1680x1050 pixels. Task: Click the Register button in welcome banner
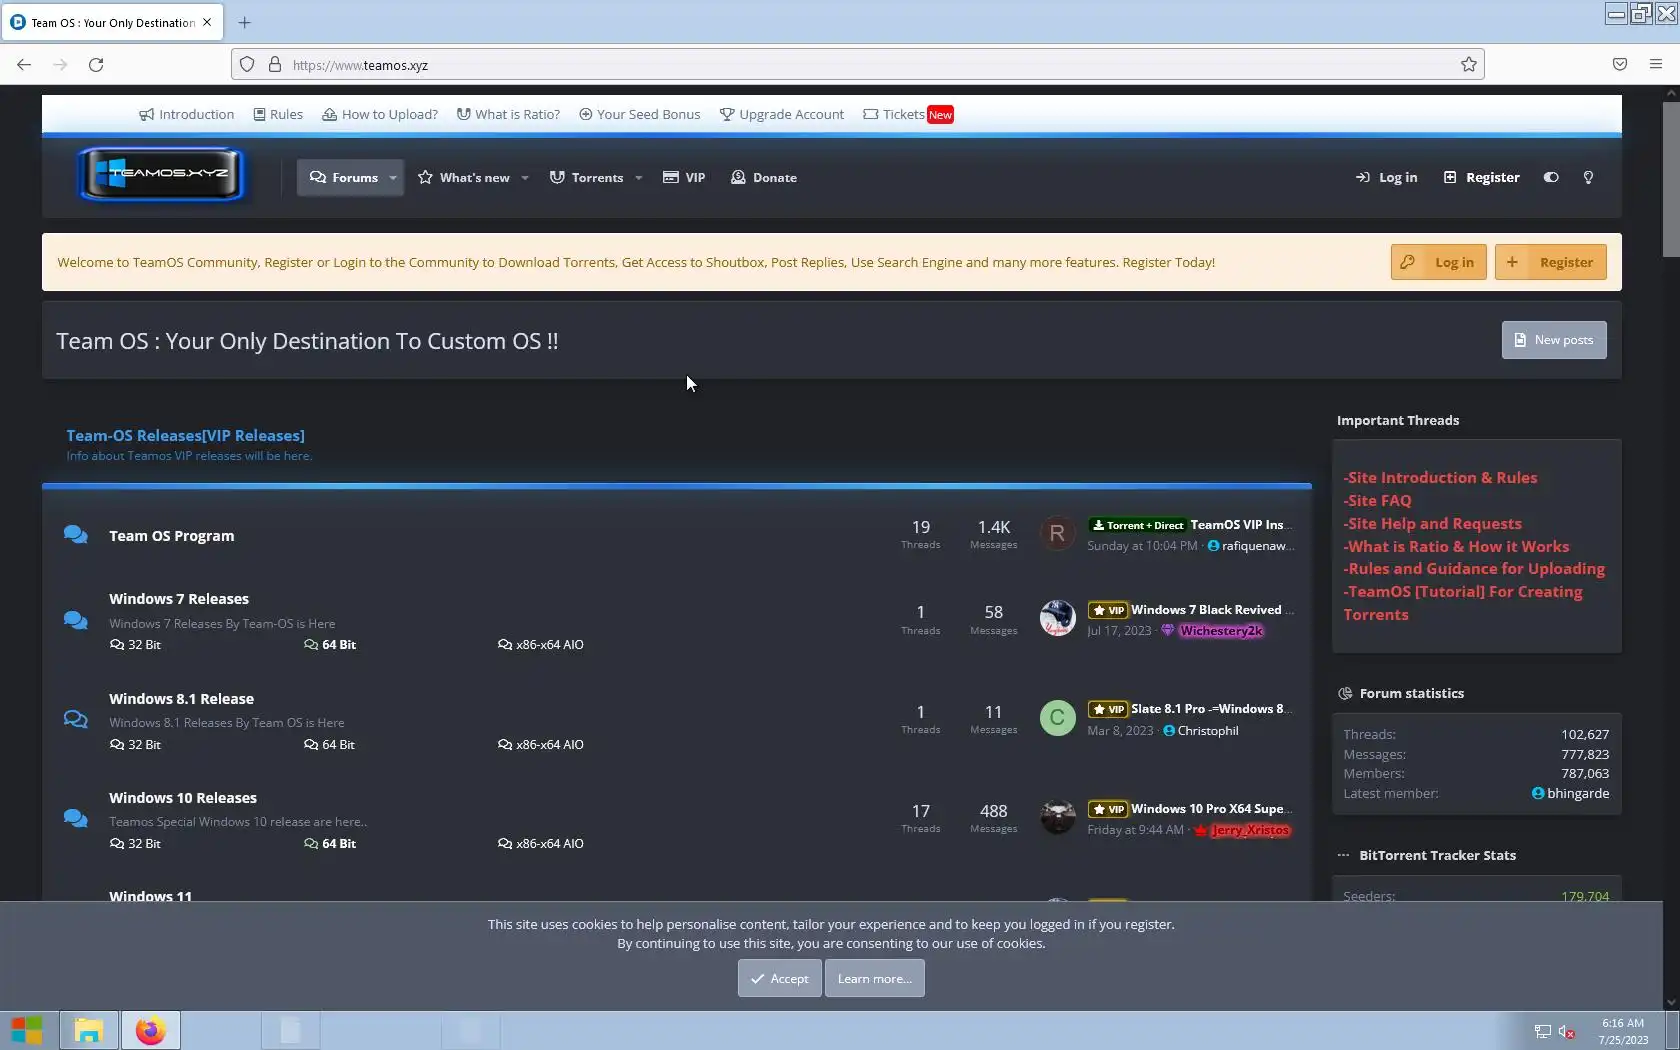coord(1551,262)
